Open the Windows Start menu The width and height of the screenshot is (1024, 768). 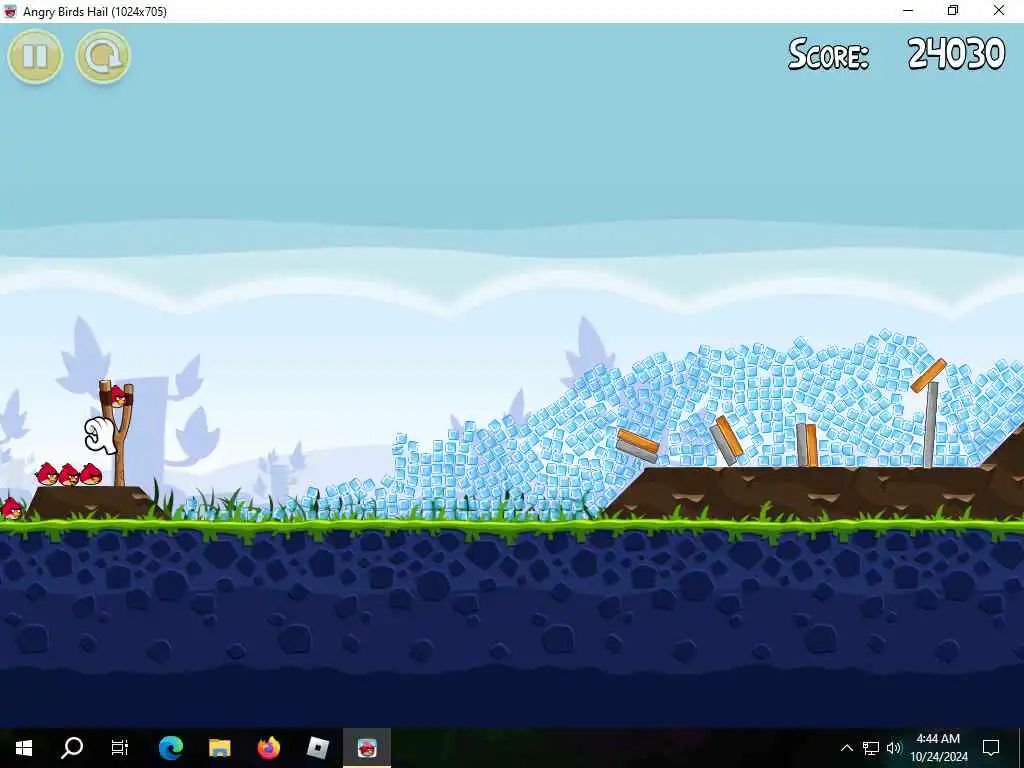24,747
